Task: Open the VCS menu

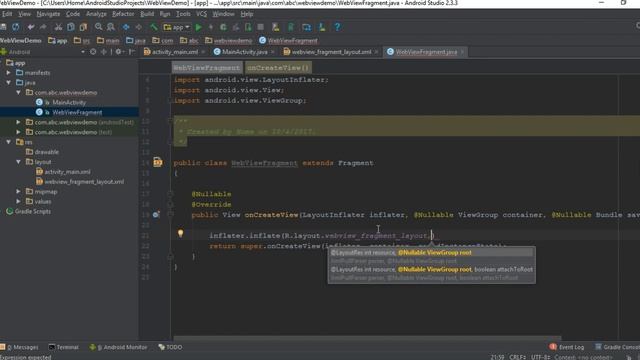Action: click(x=201, y=14)
